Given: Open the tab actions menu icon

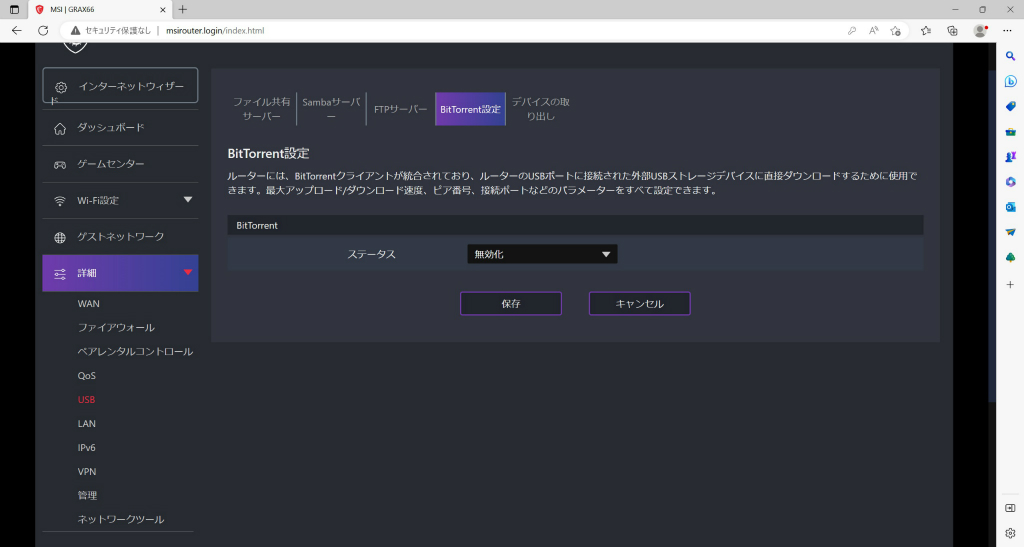Looking at the screenshot, I should (x=14, y=10).
